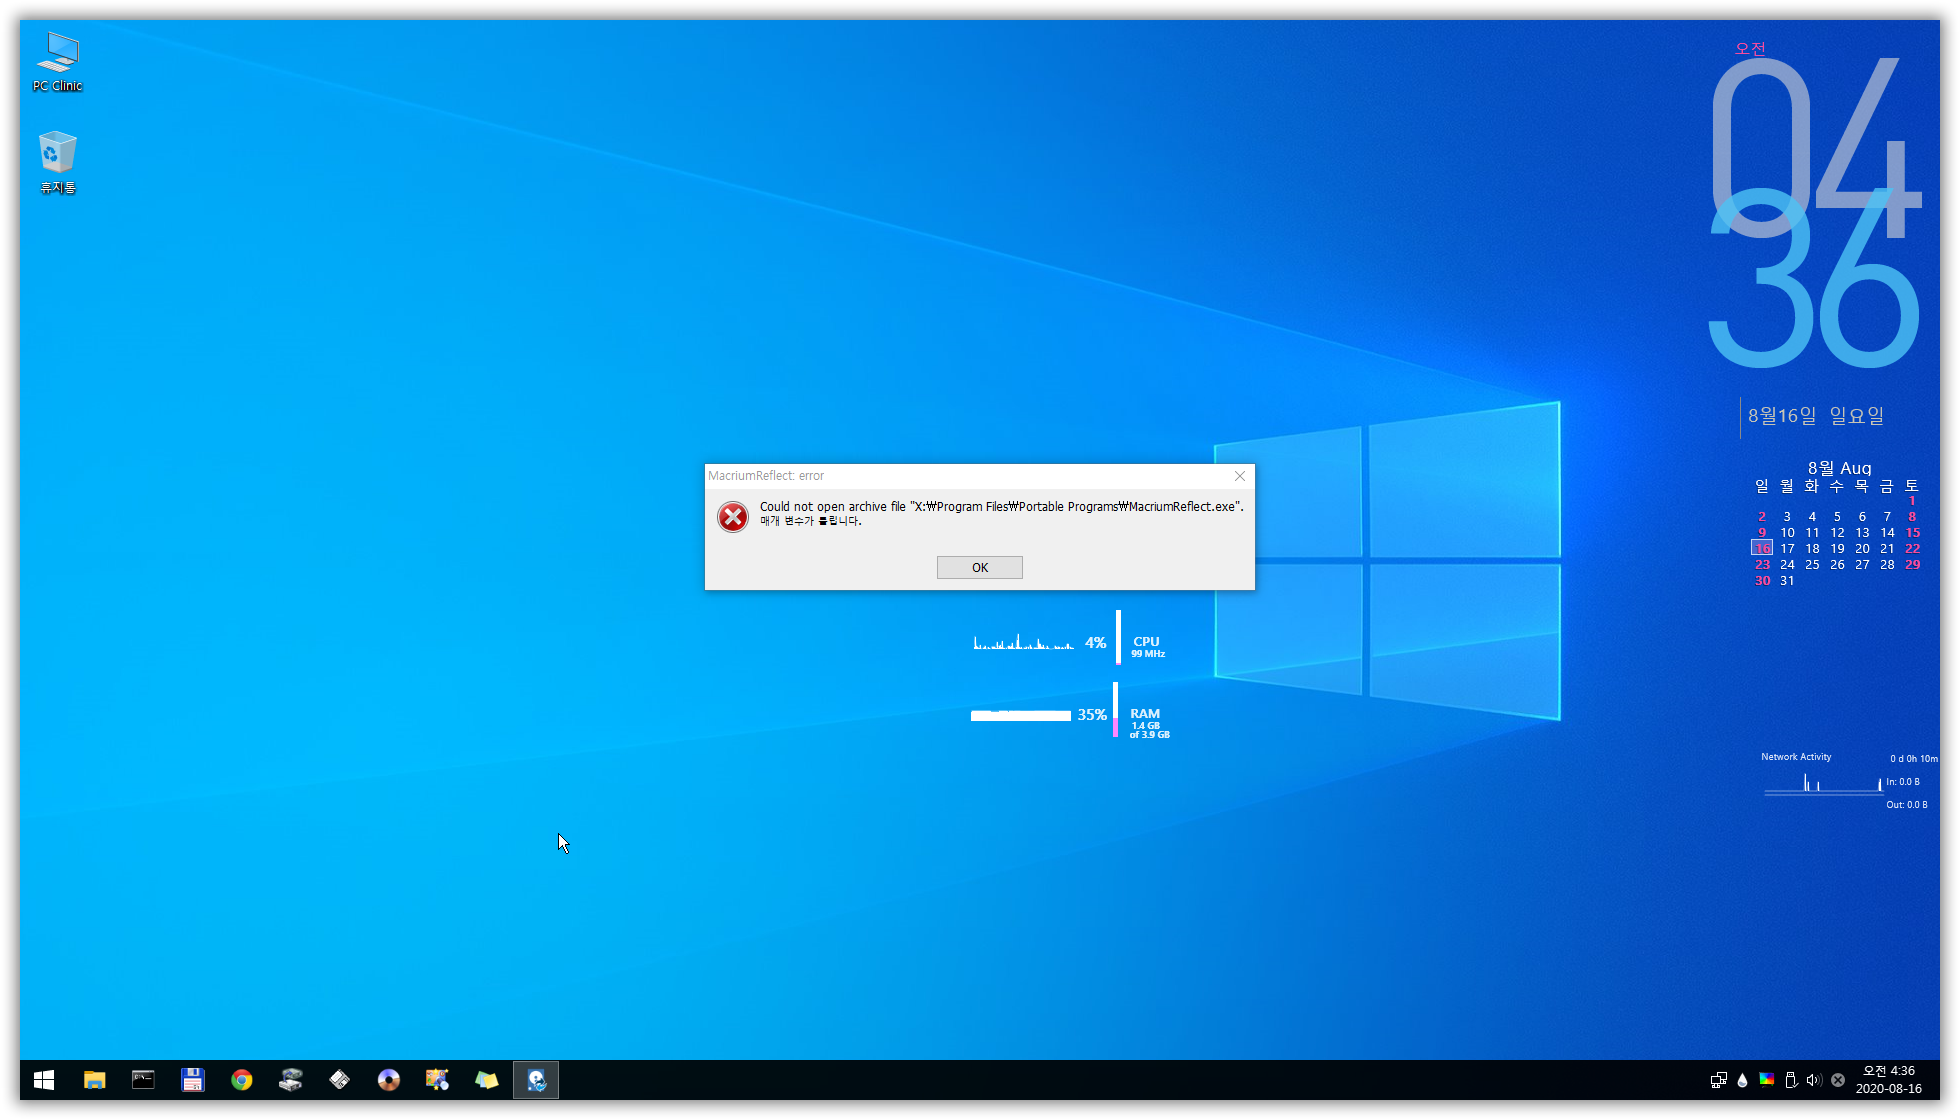Launch the command prompt from the taskbar
1960x1120 pixels.
pyautogui.click(x=143, y=1080)
